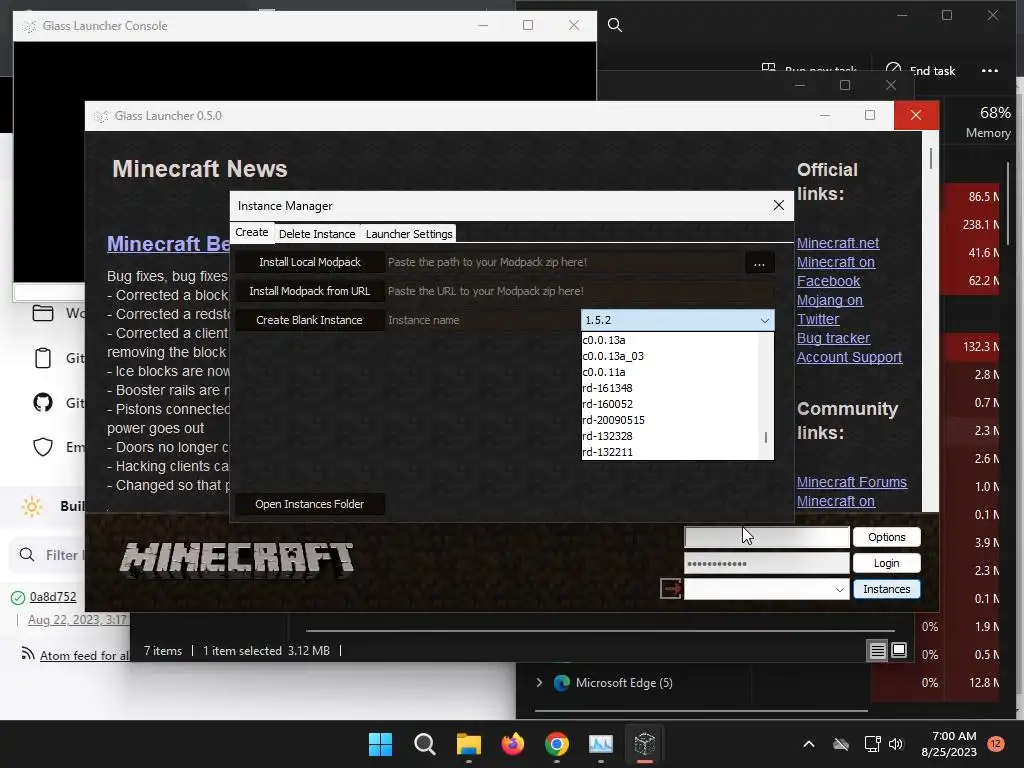Close the Instance Manager dialog

pyautogui.click(x=778, y=205)
